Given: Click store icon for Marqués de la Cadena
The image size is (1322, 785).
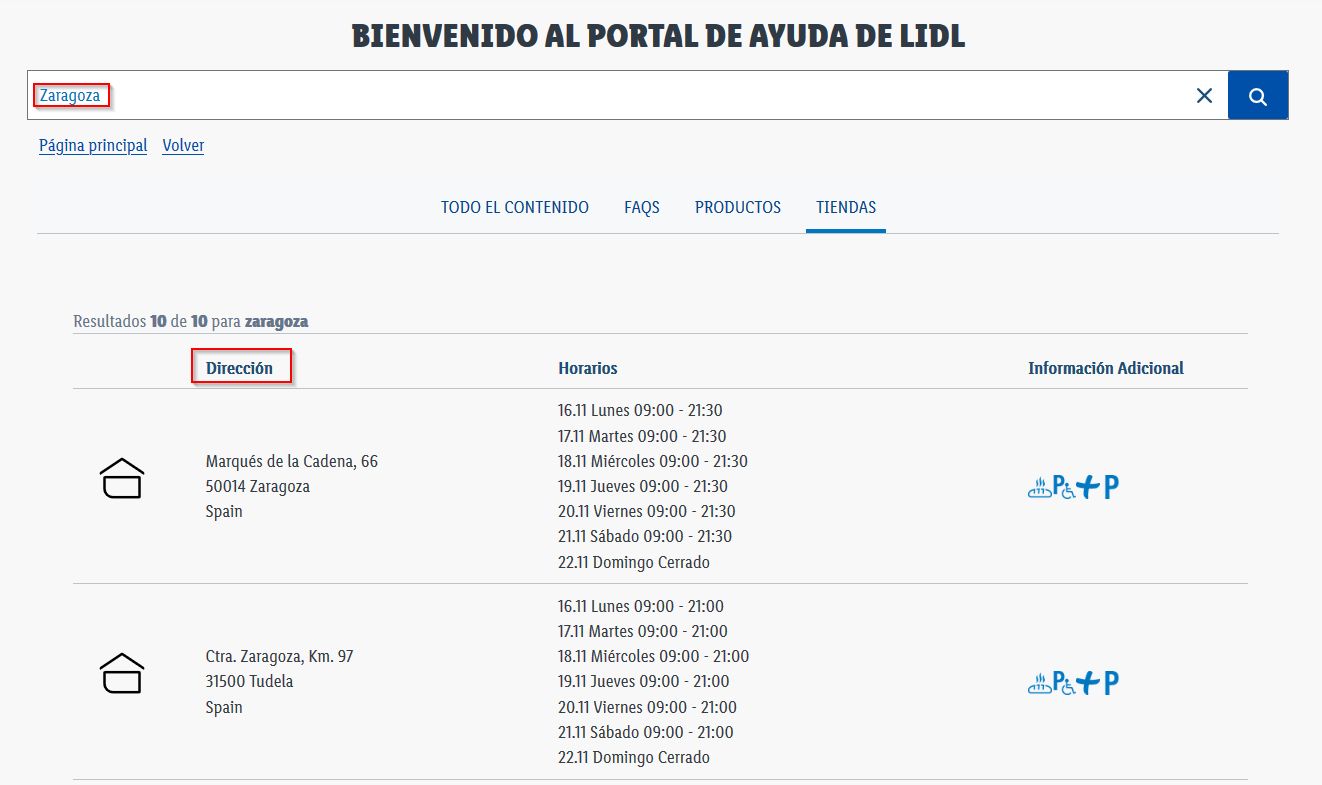Looking at the screenshot, I should [122, 478].
